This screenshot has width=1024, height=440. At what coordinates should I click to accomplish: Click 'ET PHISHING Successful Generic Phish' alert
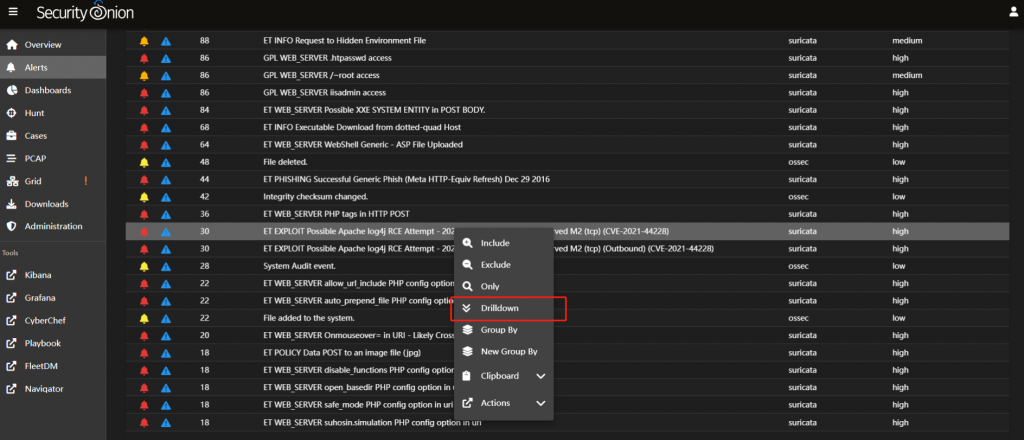[406, 179]
